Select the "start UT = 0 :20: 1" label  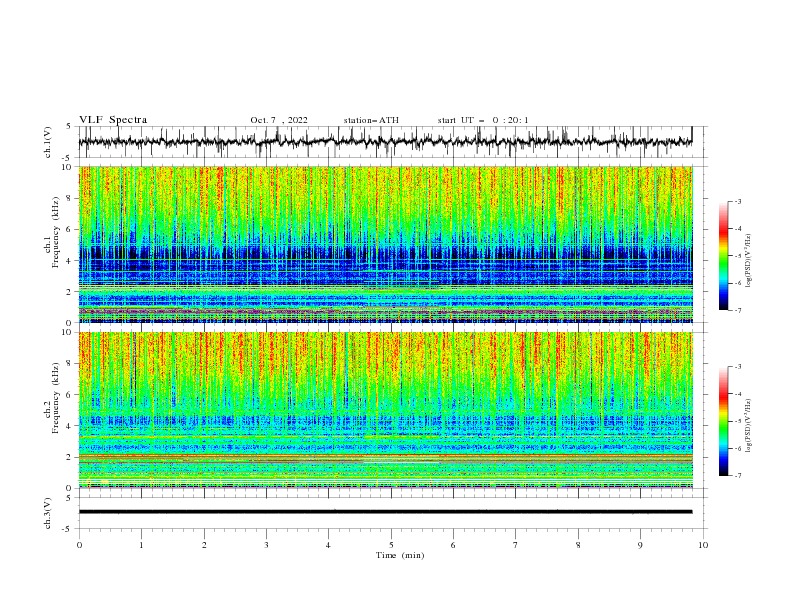(483, 120)
